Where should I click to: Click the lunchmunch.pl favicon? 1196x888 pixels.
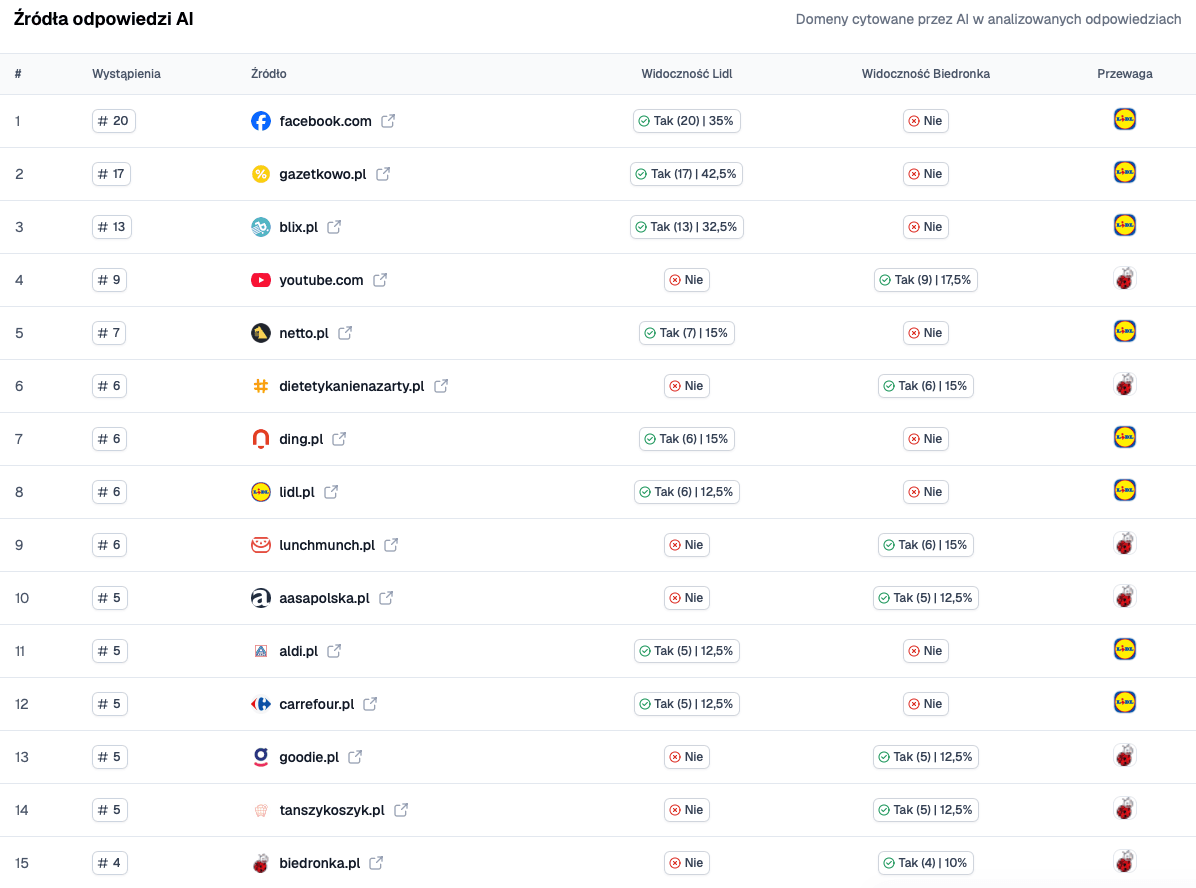point(261,545)
